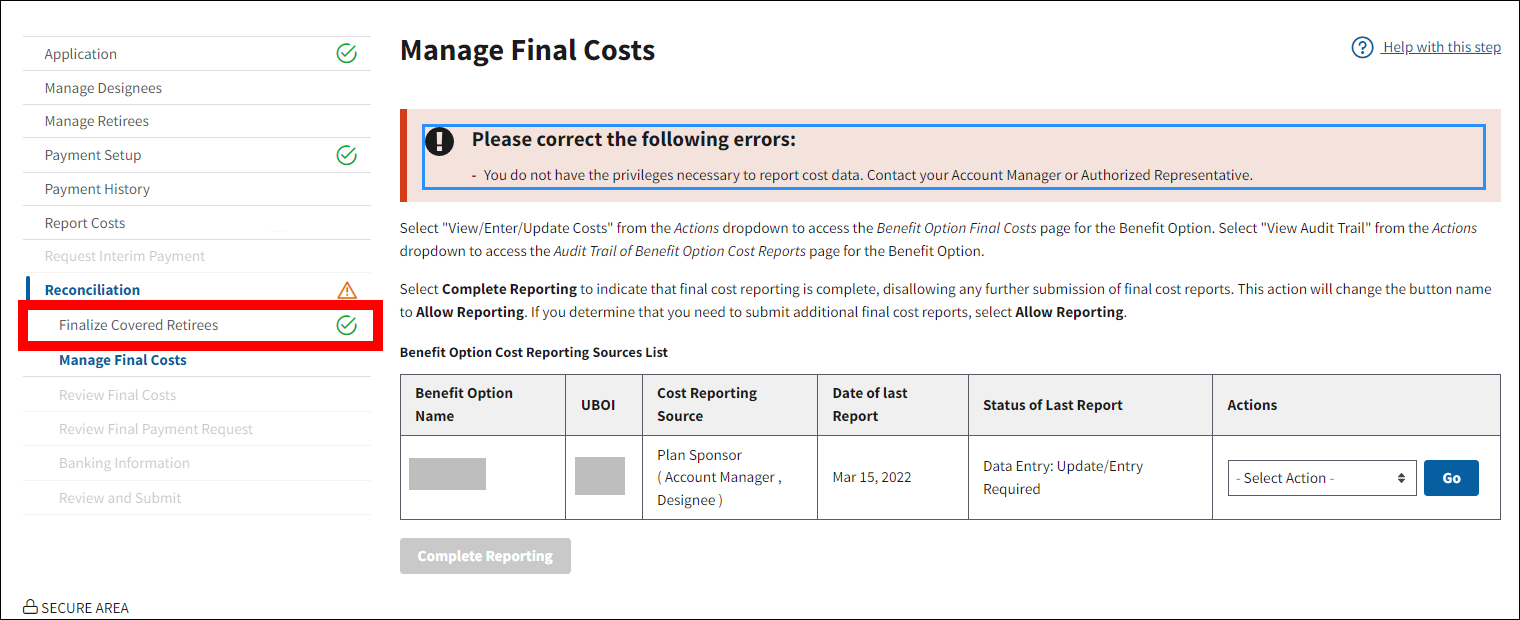Click the orange warning triangle beside Reconciliation

pos(347,290)
